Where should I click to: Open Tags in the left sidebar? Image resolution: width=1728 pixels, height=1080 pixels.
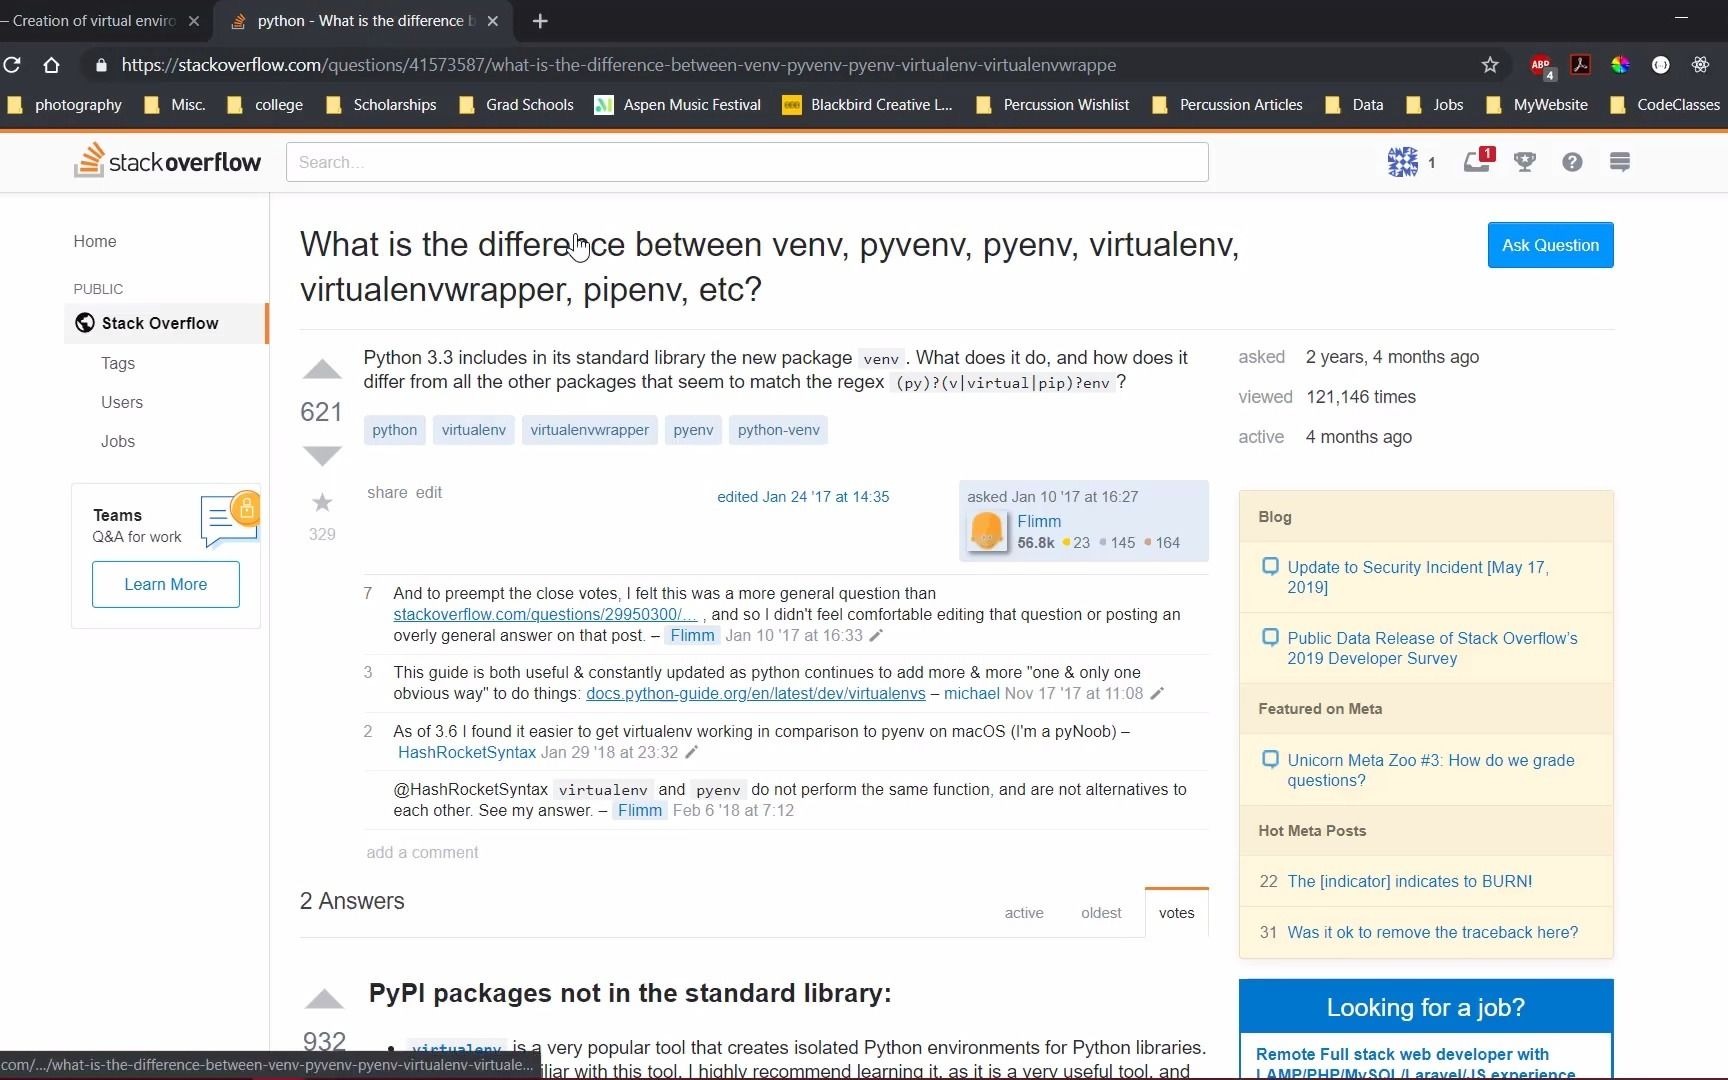pos(118,363)
